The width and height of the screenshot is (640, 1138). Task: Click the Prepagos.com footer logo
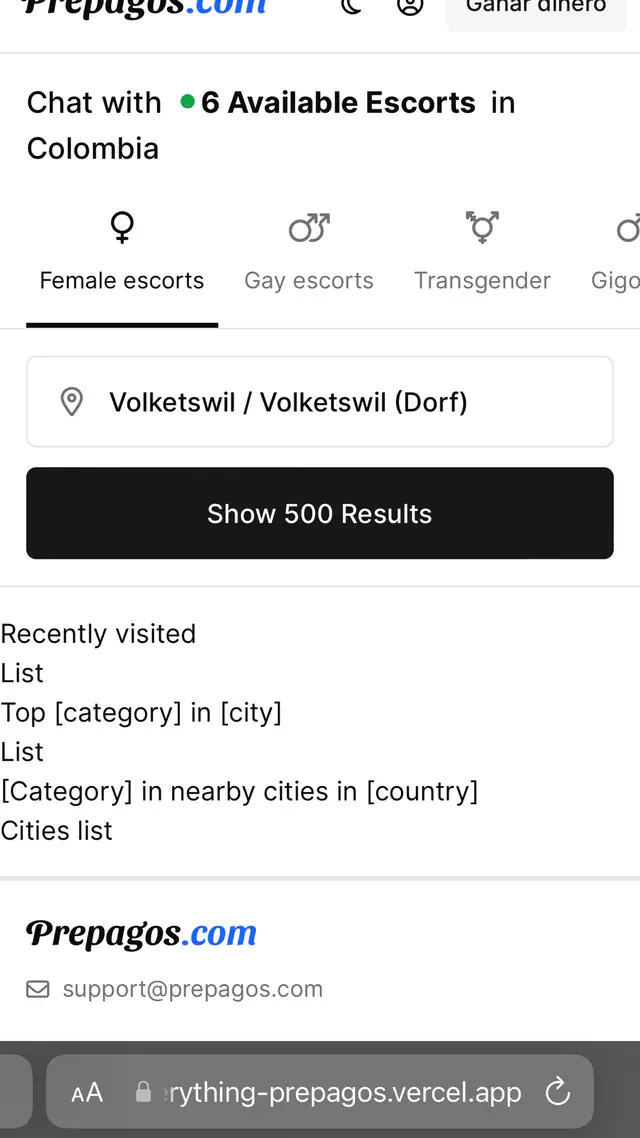tap(140, 932)
